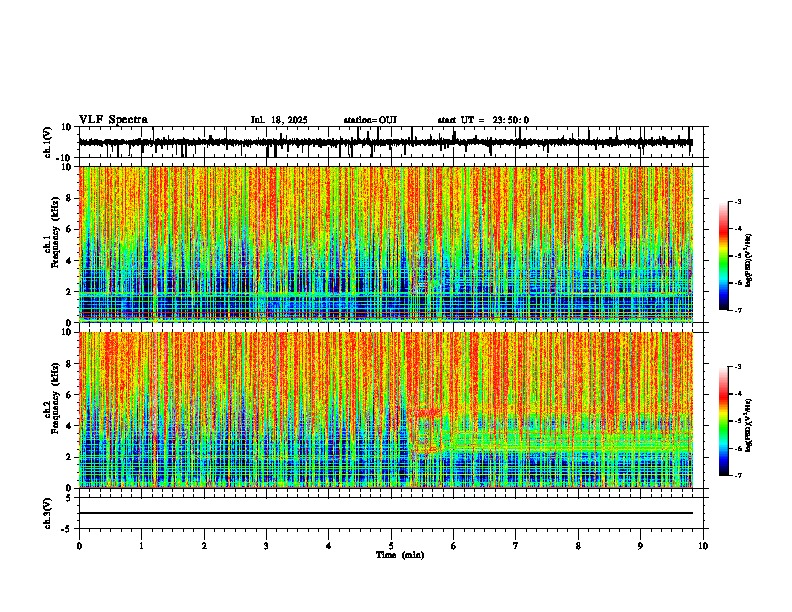
Task: Click the flat ch.3 voltage trace
Action: pyautogui.click(x=386, y=513)
